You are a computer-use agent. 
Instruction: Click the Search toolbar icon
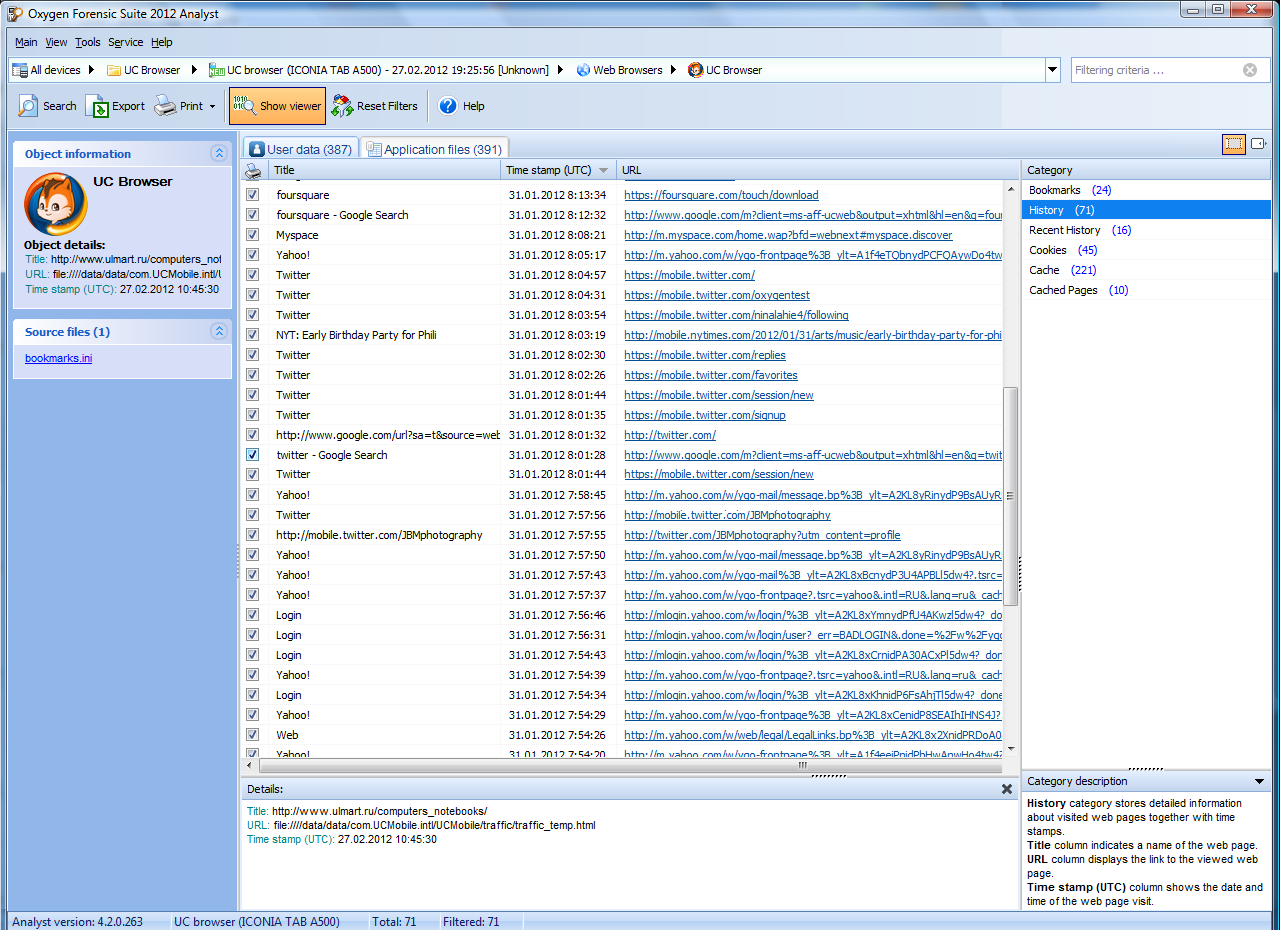28,106
